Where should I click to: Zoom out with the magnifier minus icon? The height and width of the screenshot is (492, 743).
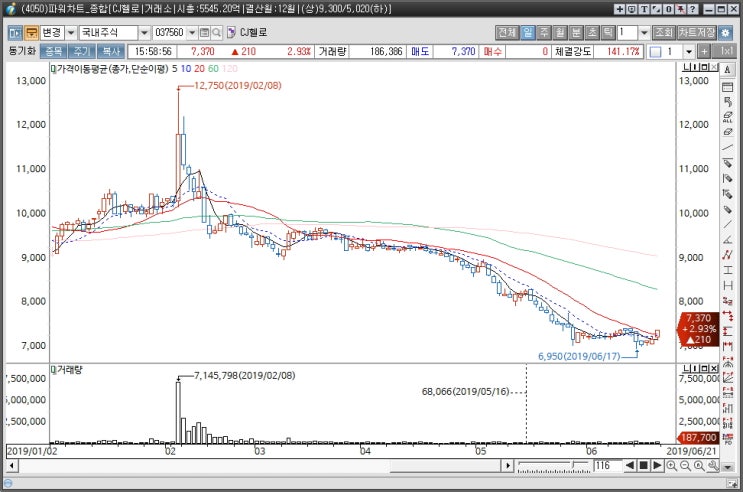685,465
